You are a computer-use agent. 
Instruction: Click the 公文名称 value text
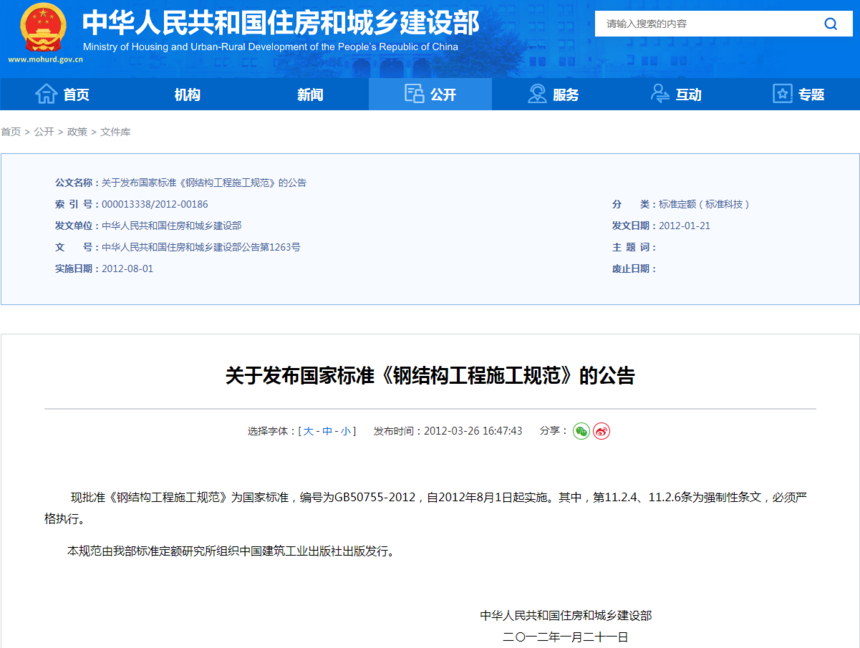(x=203, y=183)
